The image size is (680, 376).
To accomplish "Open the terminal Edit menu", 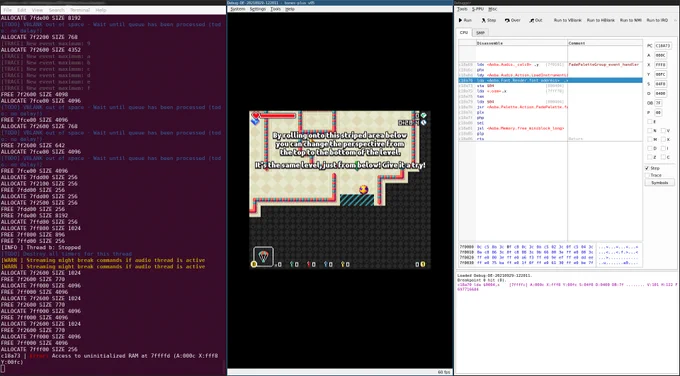I will [x=22, y=10].
